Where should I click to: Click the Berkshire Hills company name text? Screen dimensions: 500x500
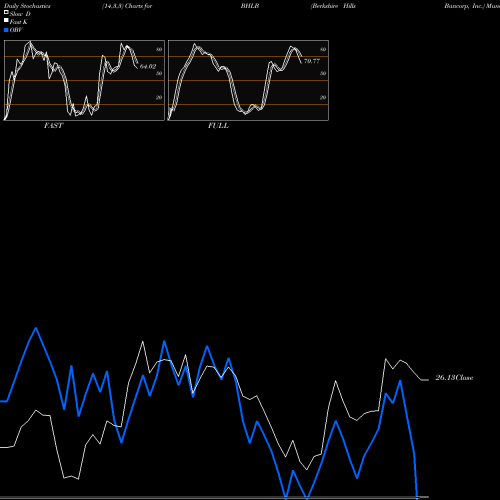333,6
